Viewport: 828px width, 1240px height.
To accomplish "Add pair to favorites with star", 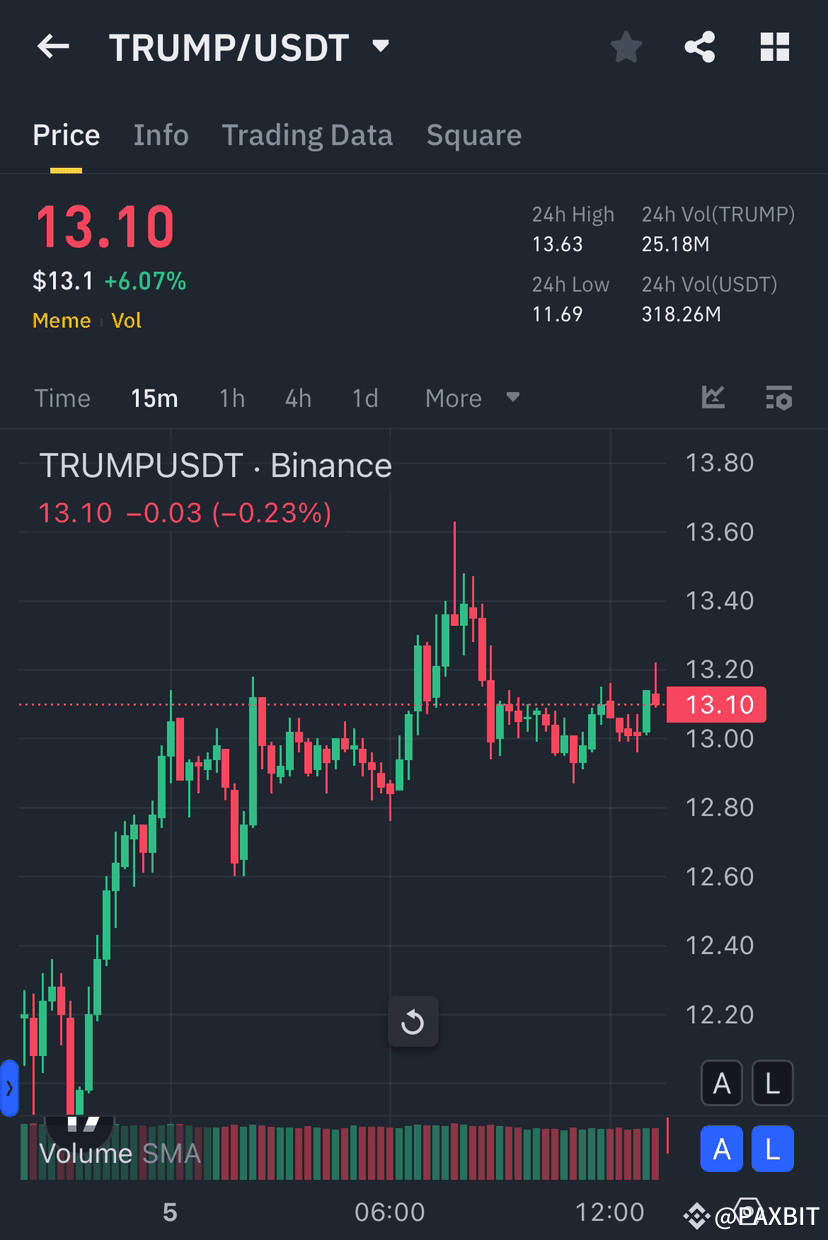I will [x=626, y=47].
